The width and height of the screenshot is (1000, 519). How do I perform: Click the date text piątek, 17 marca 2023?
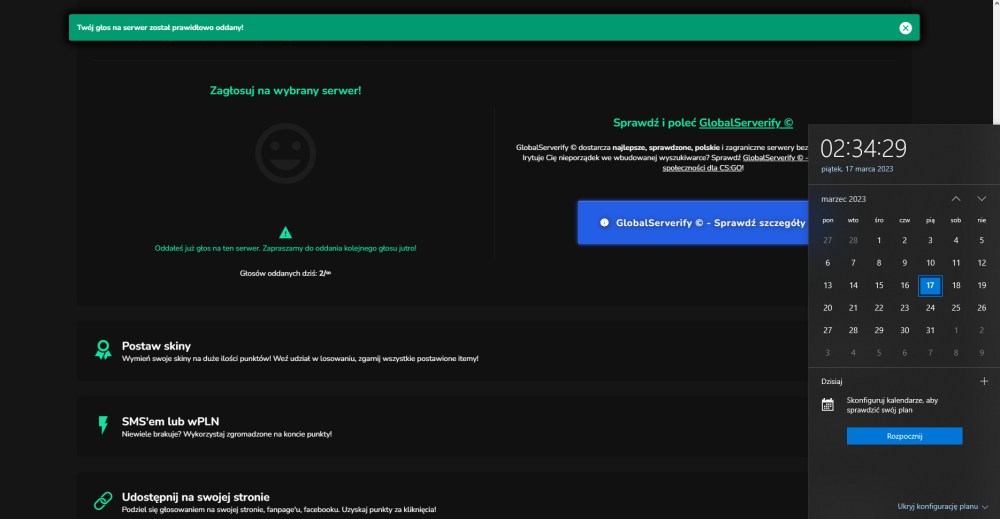tap(857, 169)
